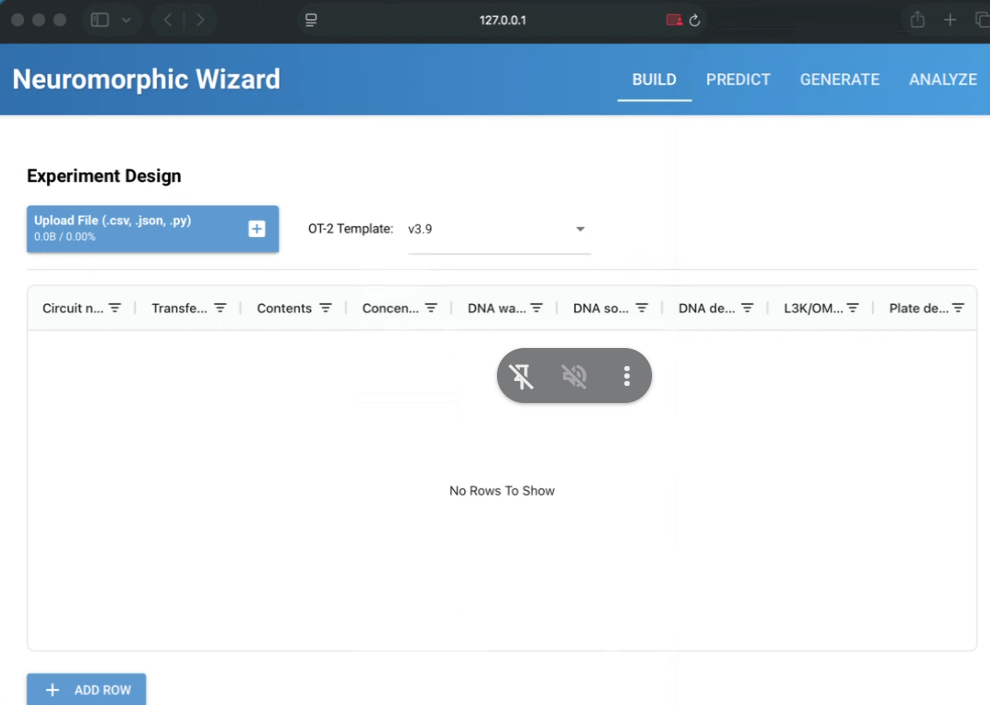
Task: Click the ADD ROW button
Action: 86,689
